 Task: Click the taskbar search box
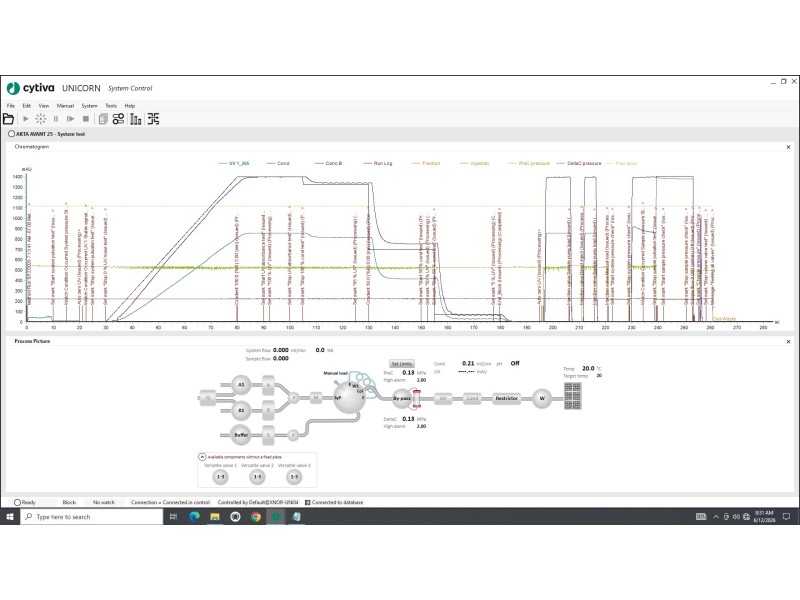click(x=92, y=516)
